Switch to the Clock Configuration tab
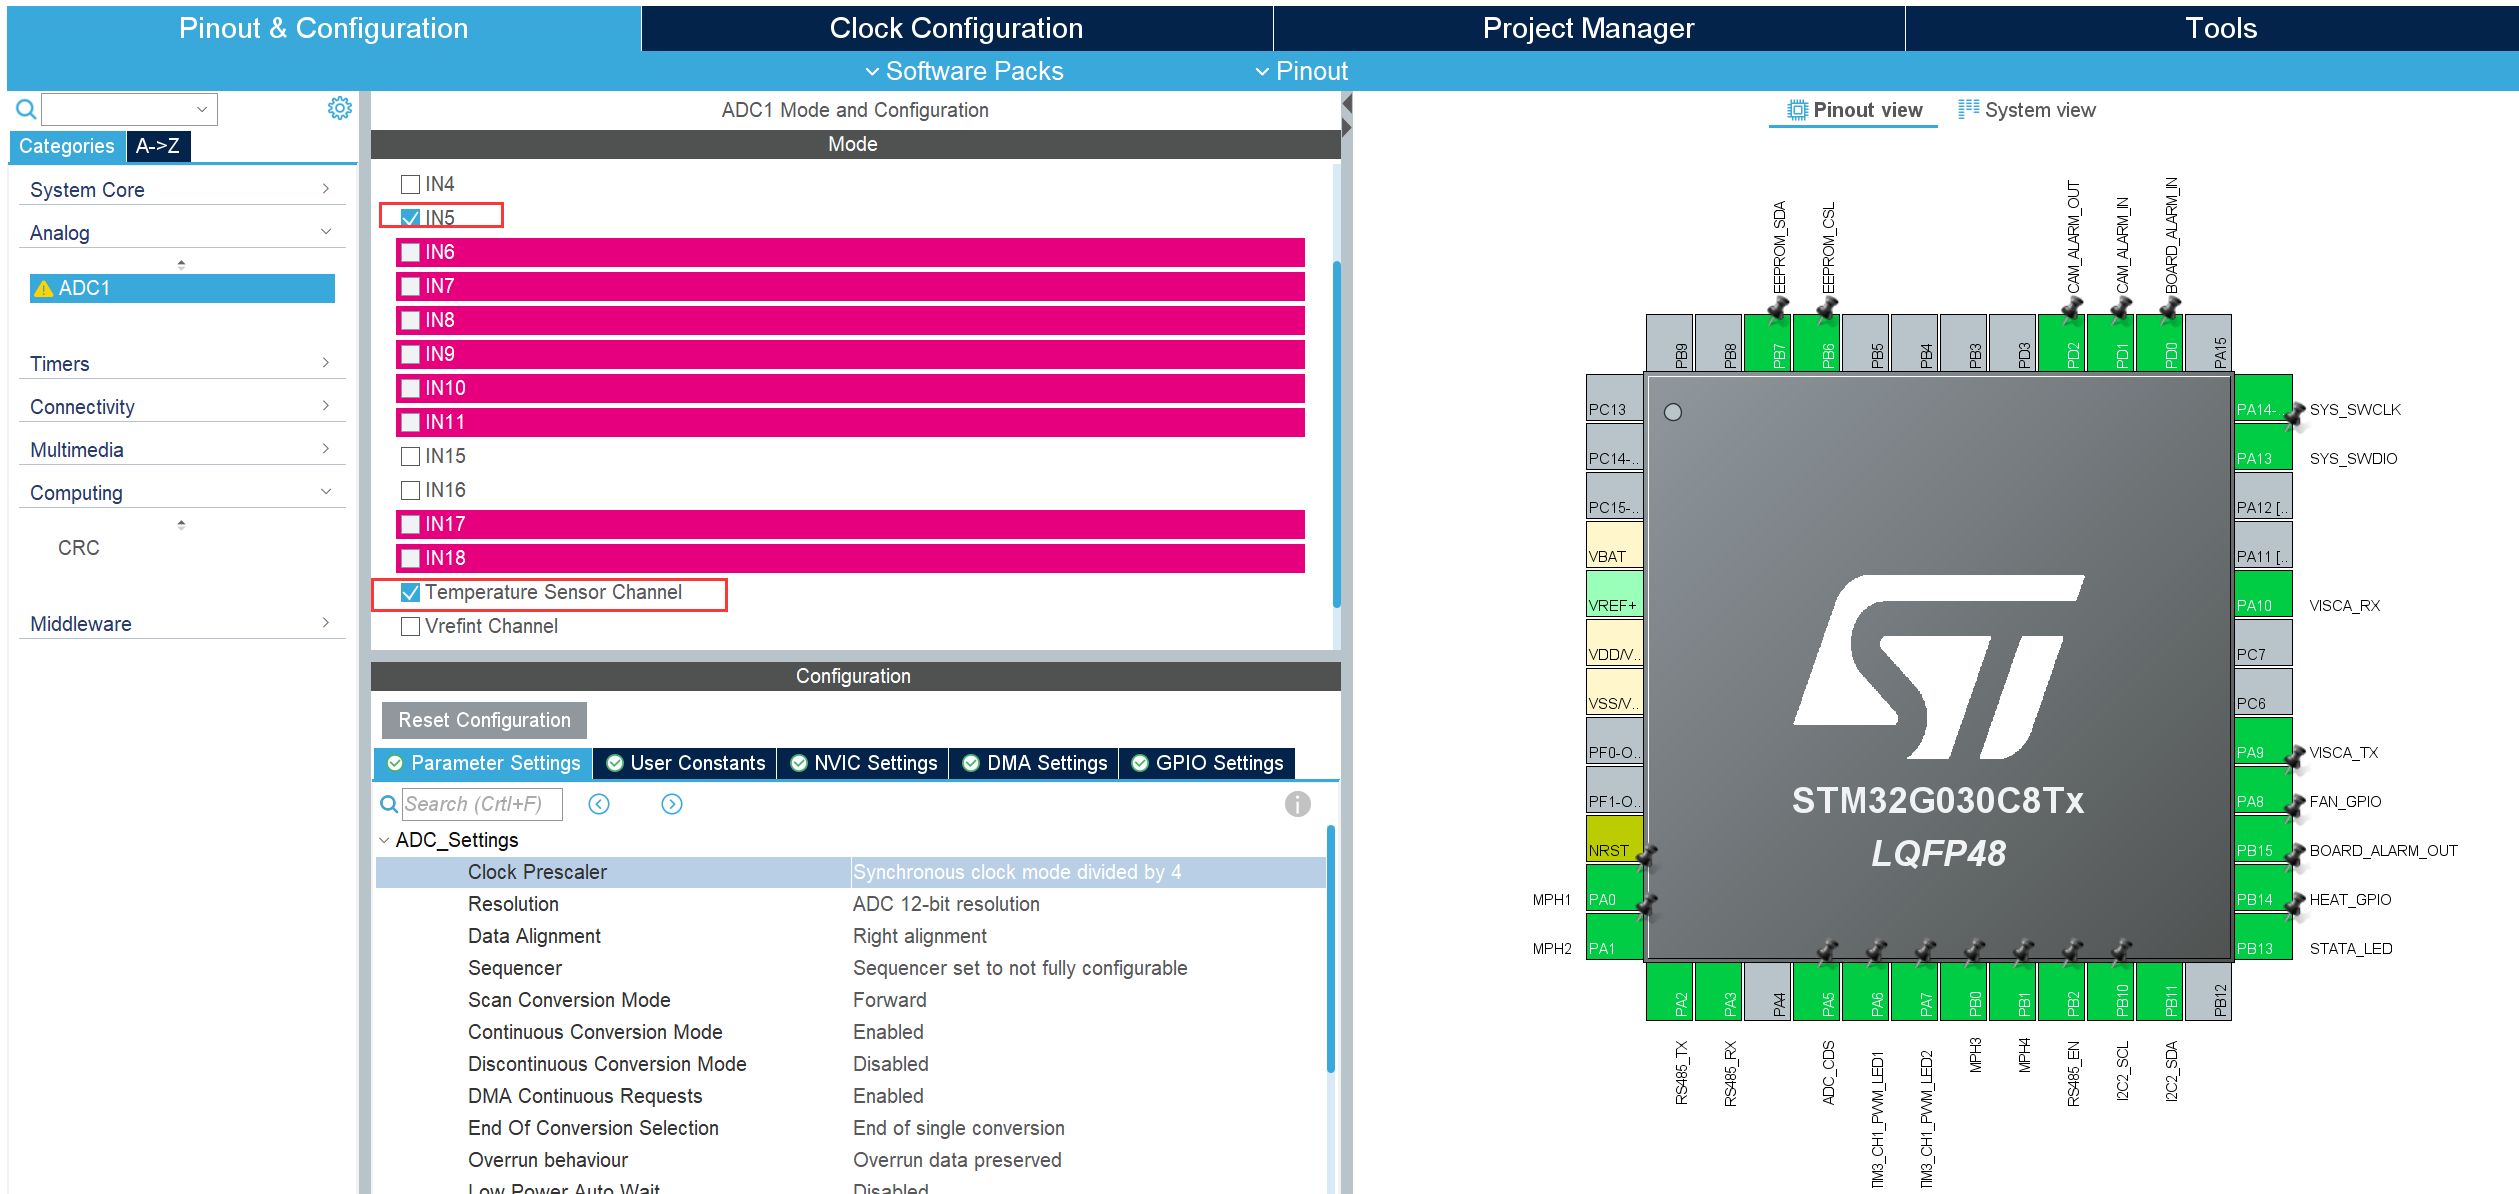 [x=956, y=28]
